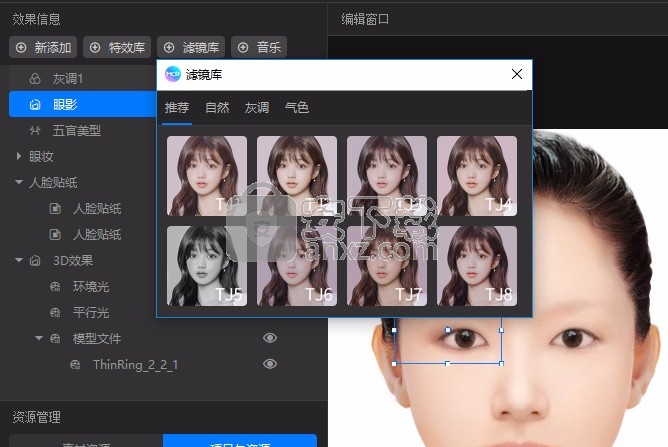
Task: Open the 特效库 effects library
Action: (x=117, y=47)
